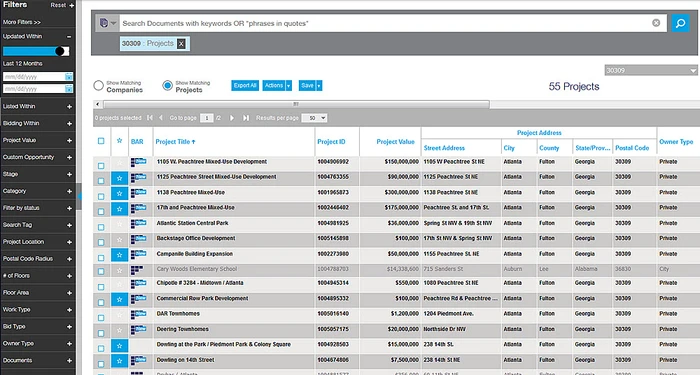The height and width of the screenshot is (375, 700).
Task: Open the 1138 Peachtree Mixed-Use project title
Action: click(x=191, y=192)
